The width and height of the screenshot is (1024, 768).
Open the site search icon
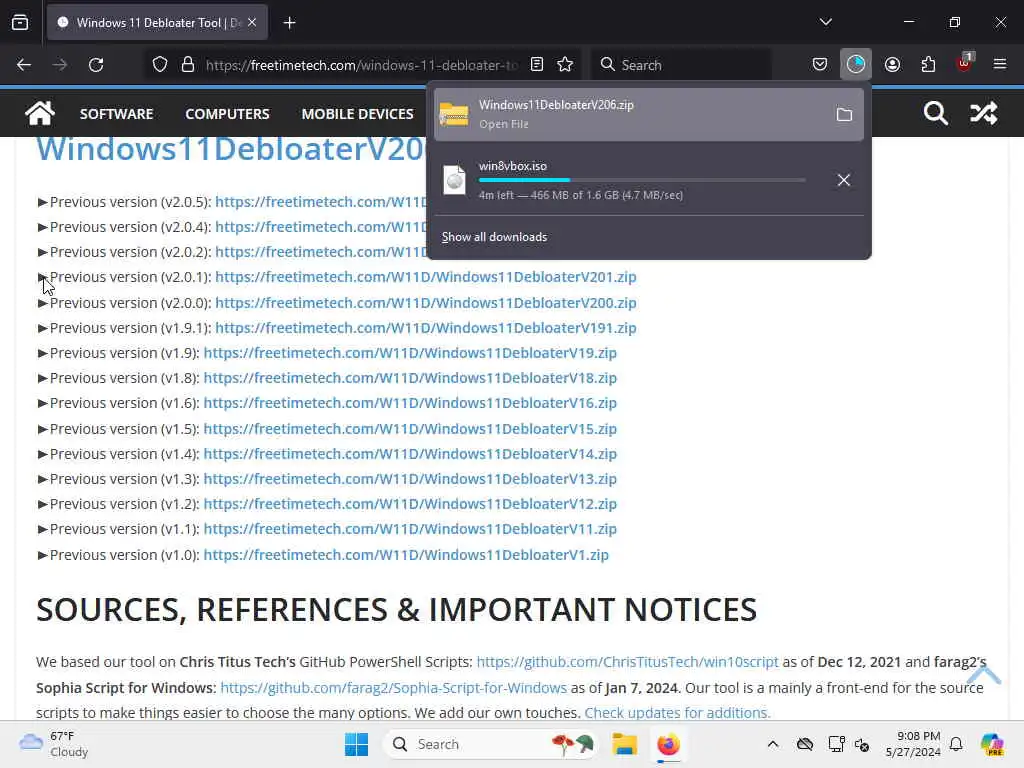[935, 114]
